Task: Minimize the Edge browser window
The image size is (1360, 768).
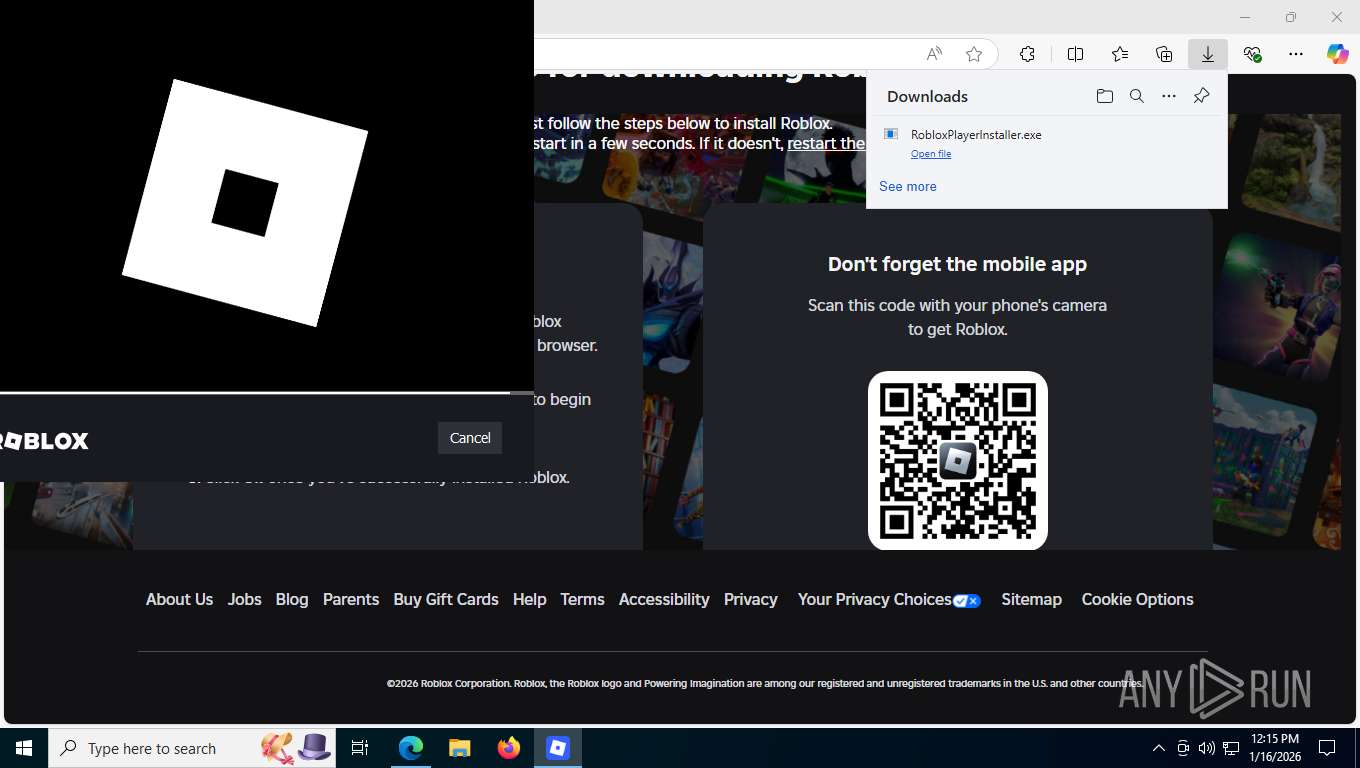Action: click(x=1245, y=17)
